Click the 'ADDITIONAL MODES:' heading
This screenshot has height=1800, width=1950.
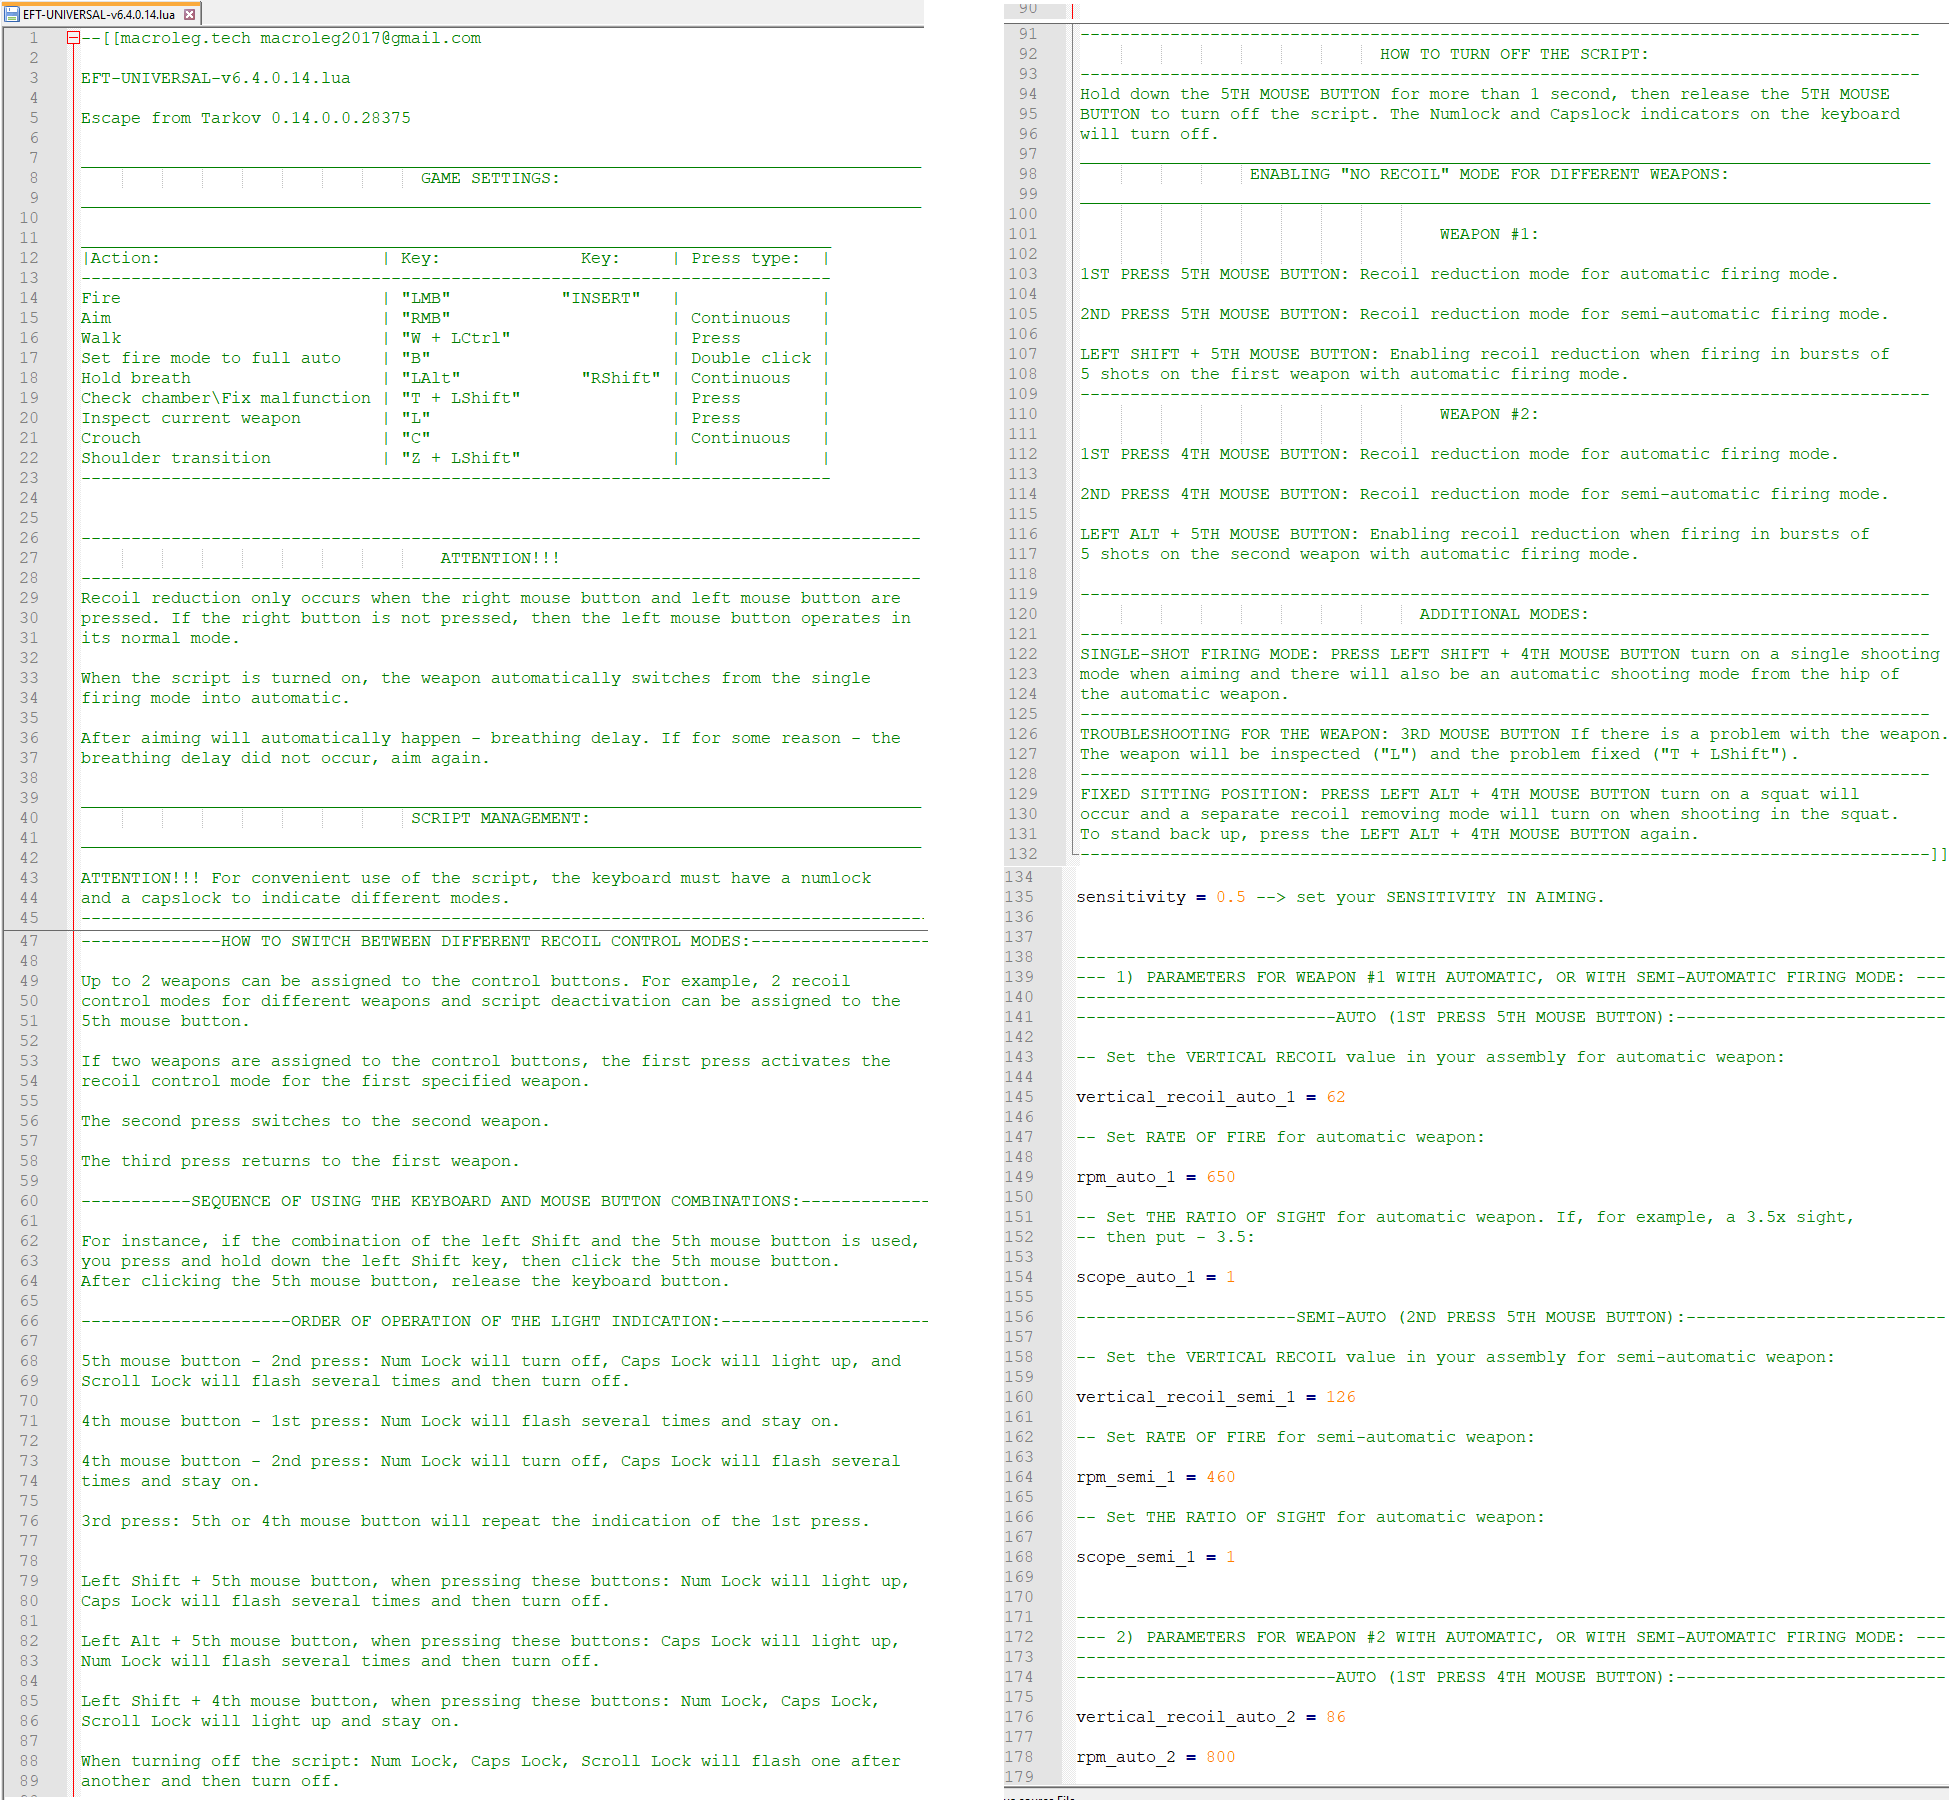pyautogui.click(x=1504, y=614)
